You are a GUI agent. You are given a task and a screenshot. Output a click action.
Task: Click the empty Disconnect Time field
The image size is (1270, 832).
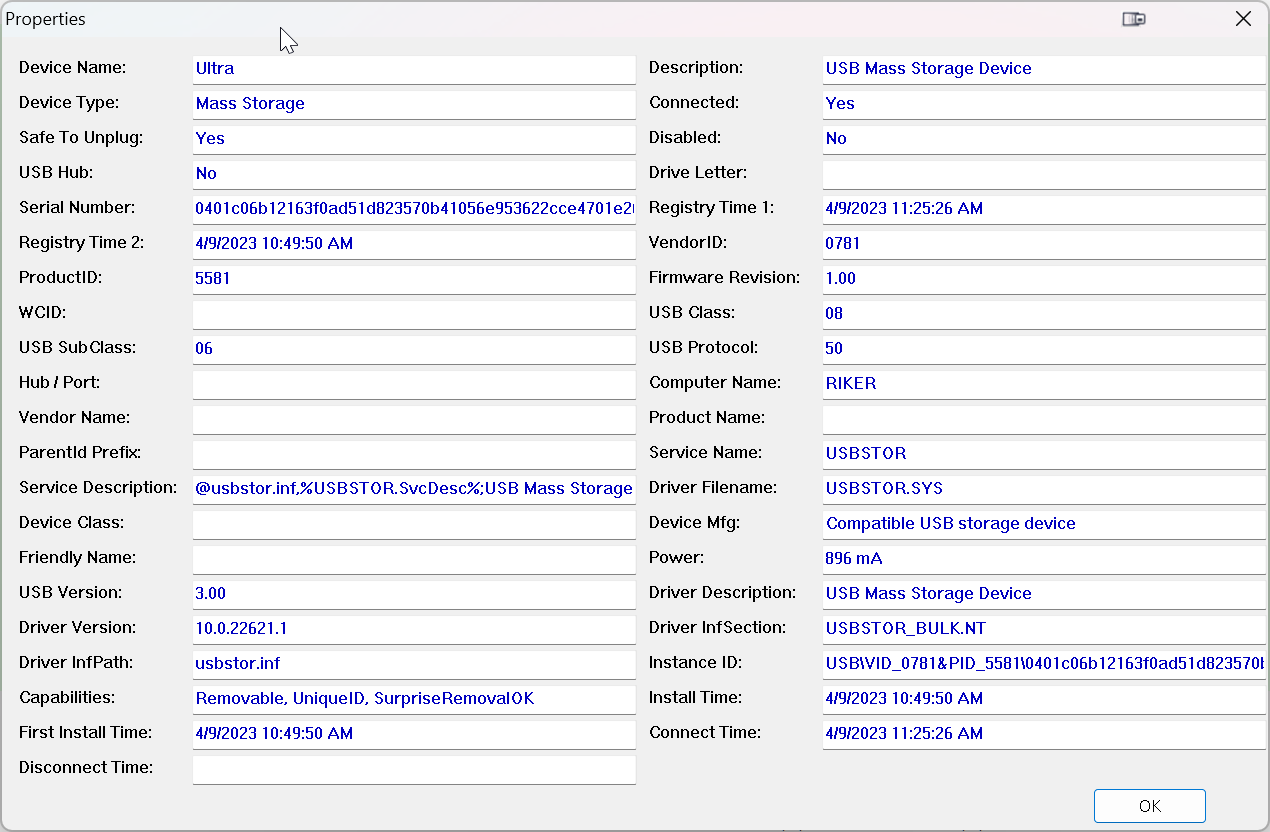(x=413, y=769)
